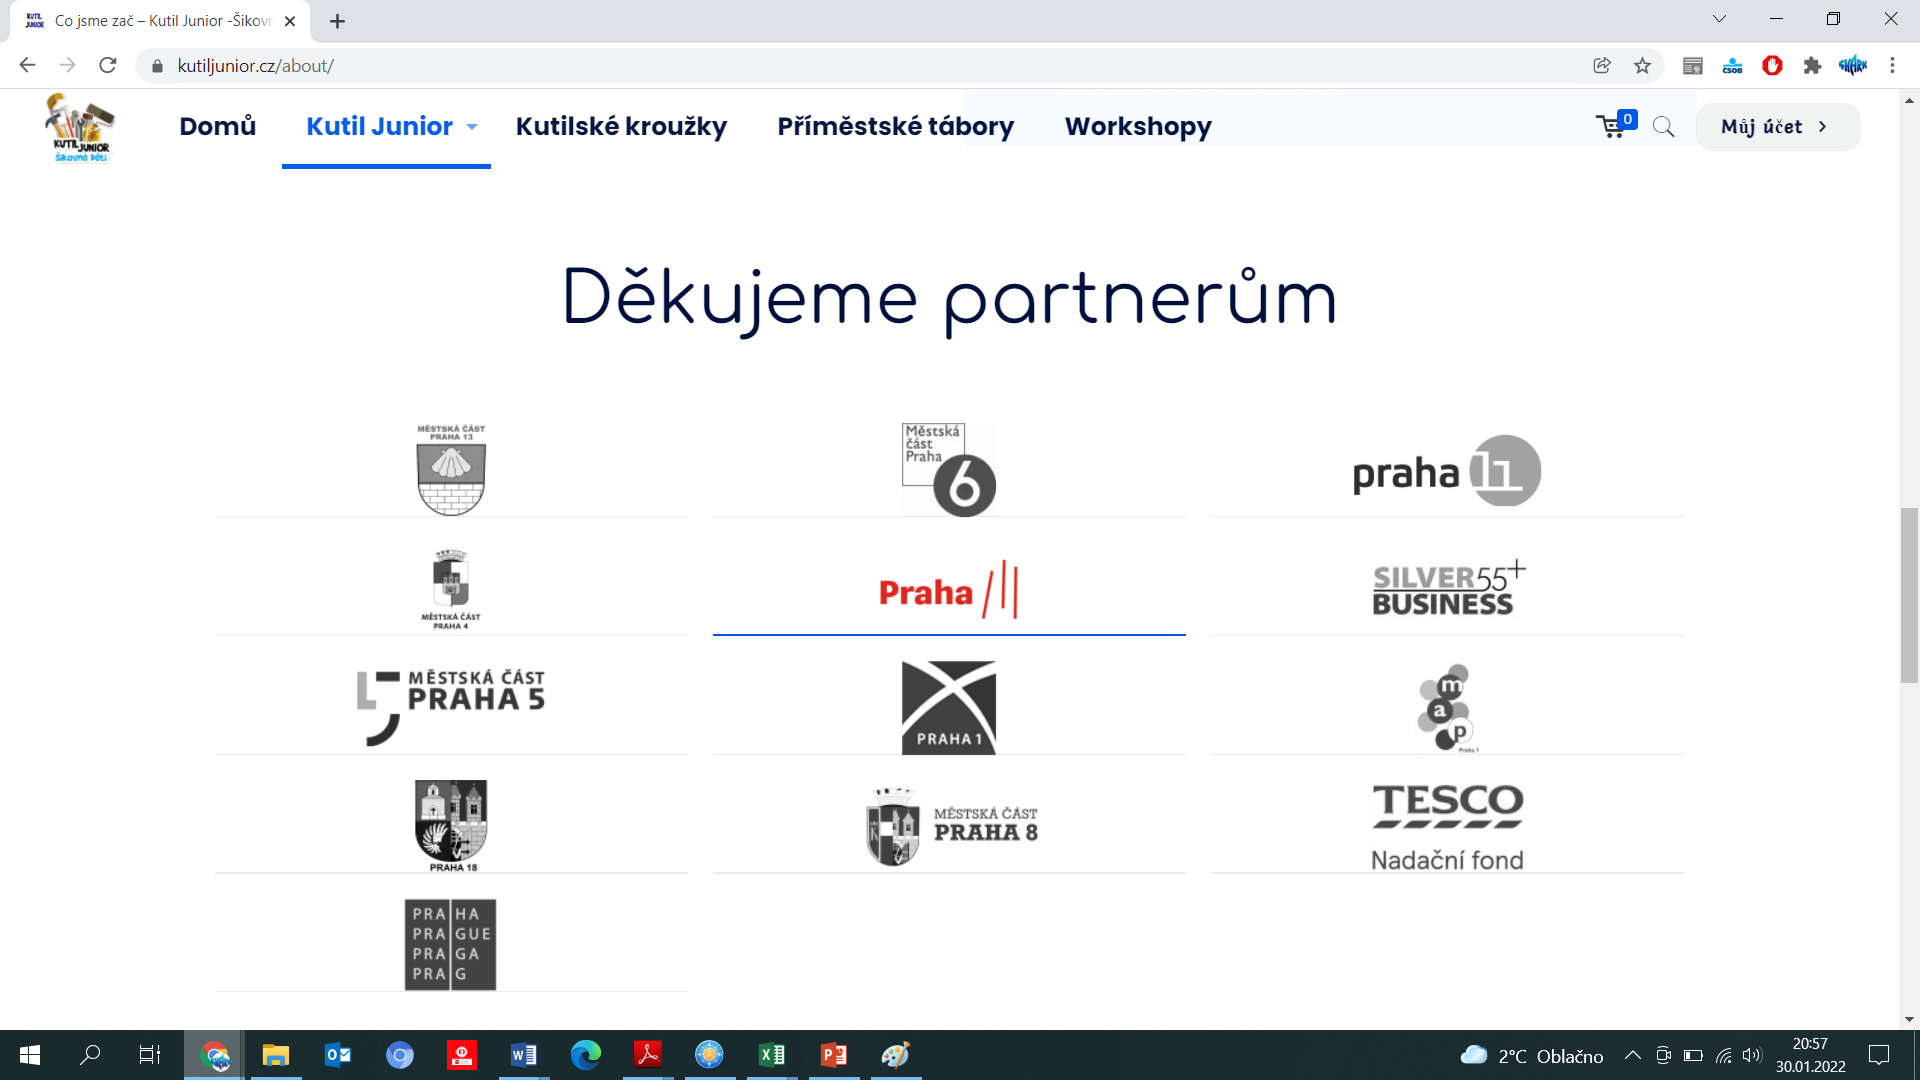Image resolution: width=1920 pixels, height=1080 pixels.
Task: Click the Kutil Junior site logo
Action: (80, 127)
